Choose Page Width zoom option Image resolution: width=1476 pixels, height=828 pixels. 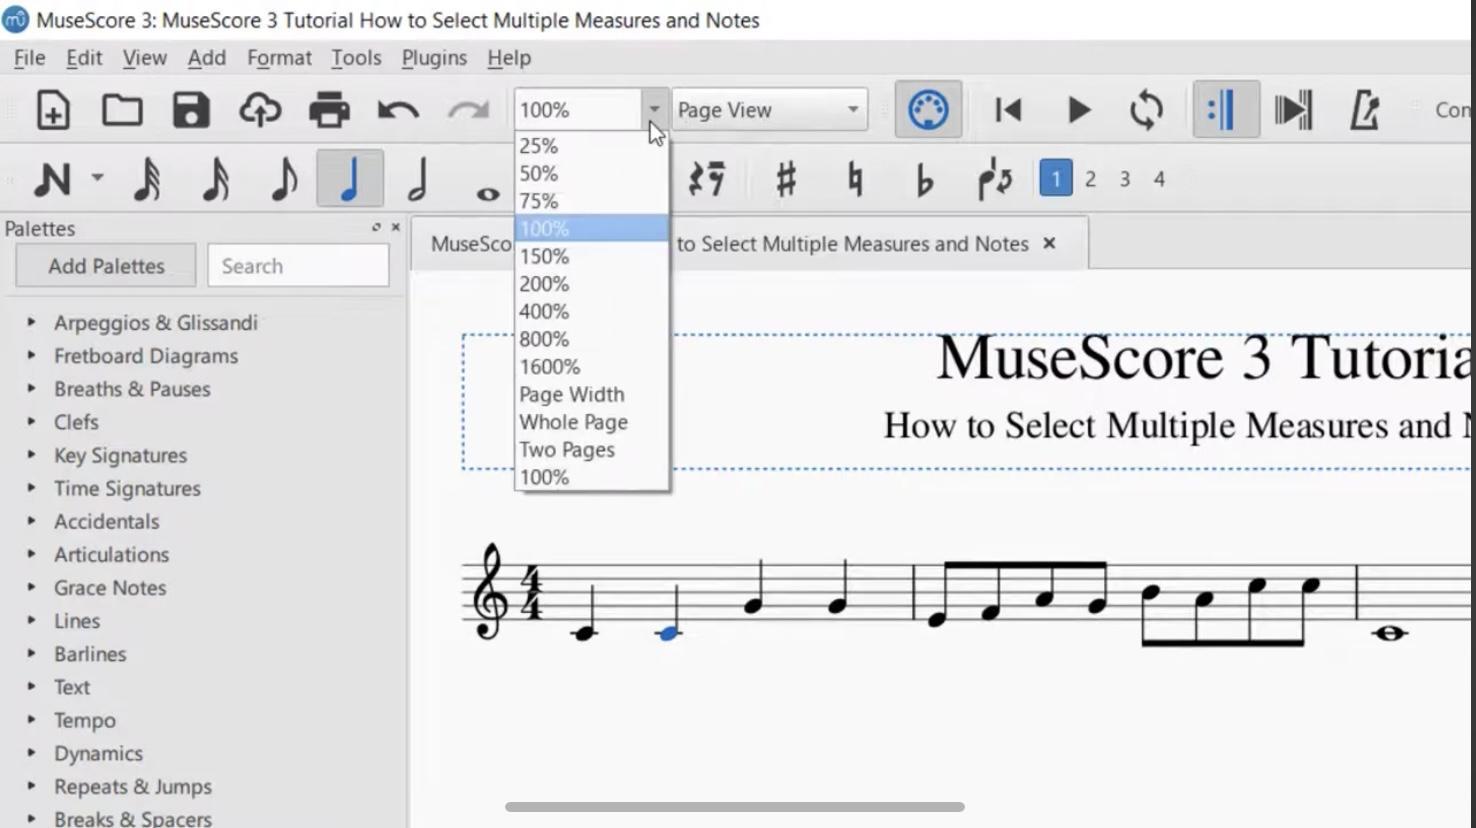pyautogui.click(x=591, y=394)
